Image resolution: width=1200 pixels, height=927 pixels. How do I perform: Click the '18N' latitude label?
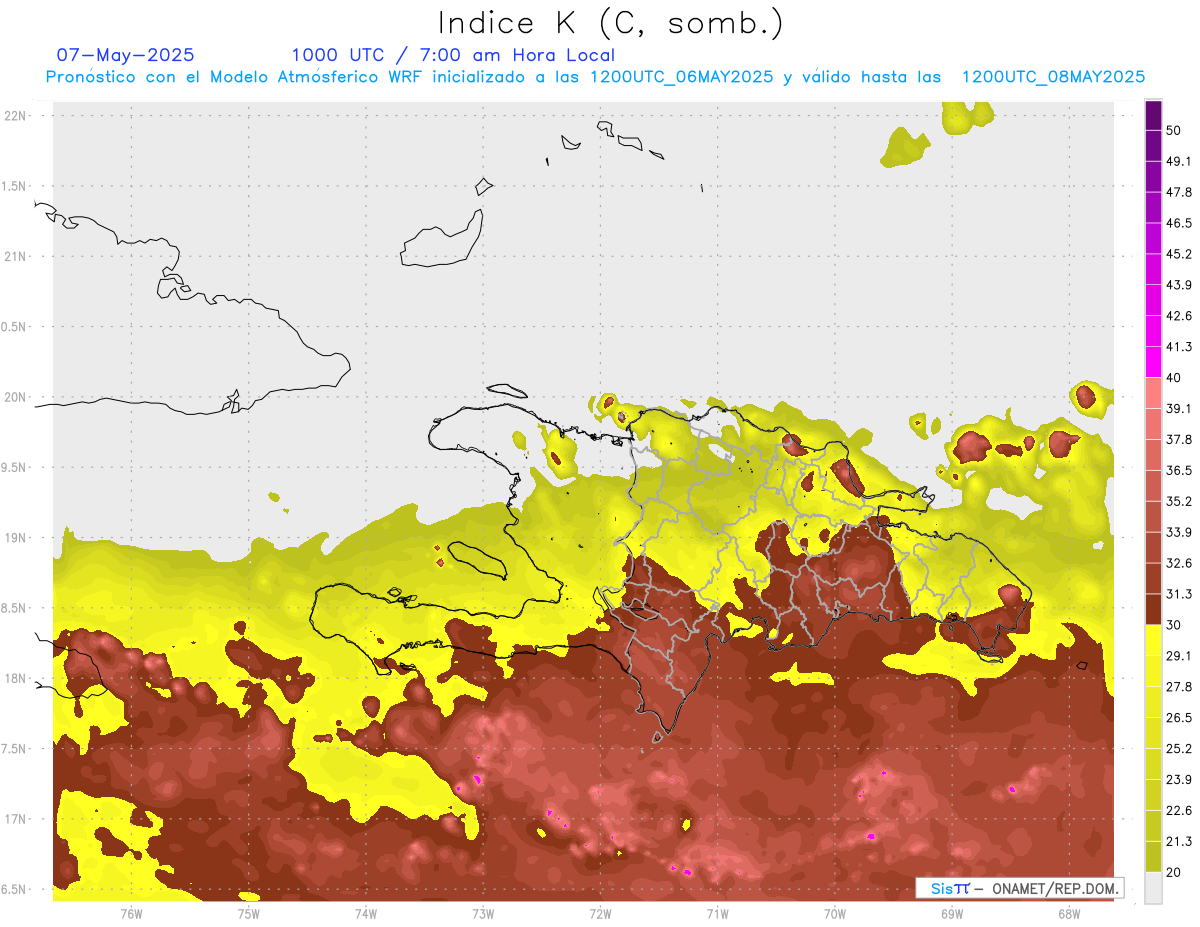click(16, 679)
